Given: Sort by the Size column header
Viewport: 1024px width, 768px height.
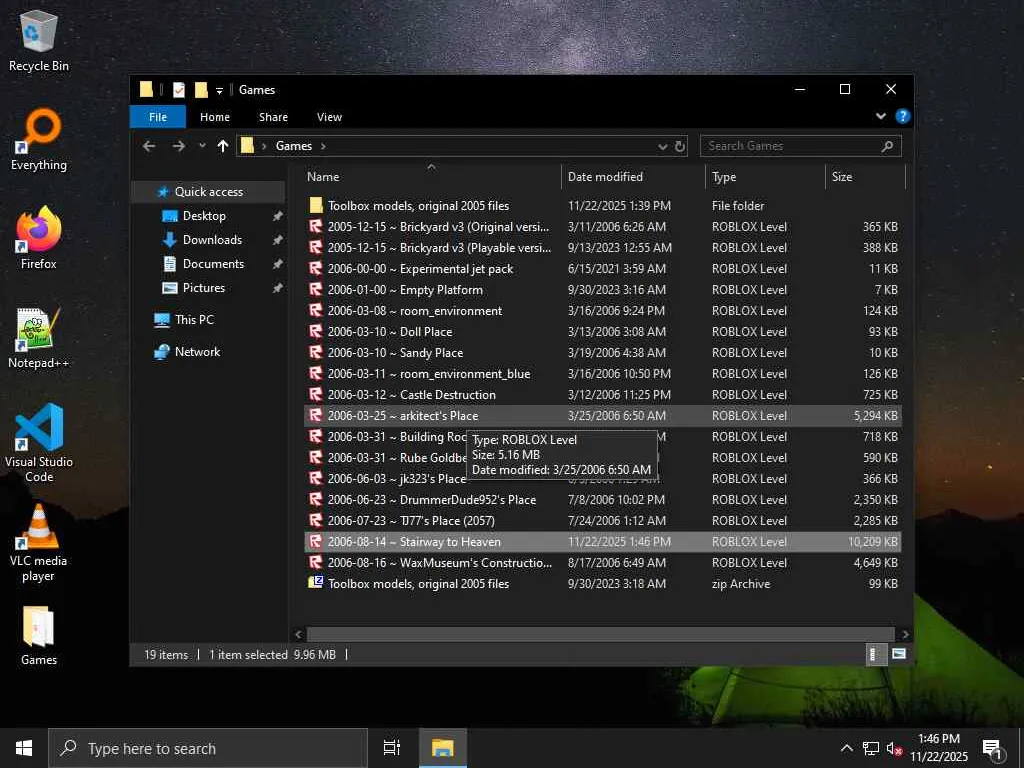Looking at the screenshot, I should coord(865,176).
